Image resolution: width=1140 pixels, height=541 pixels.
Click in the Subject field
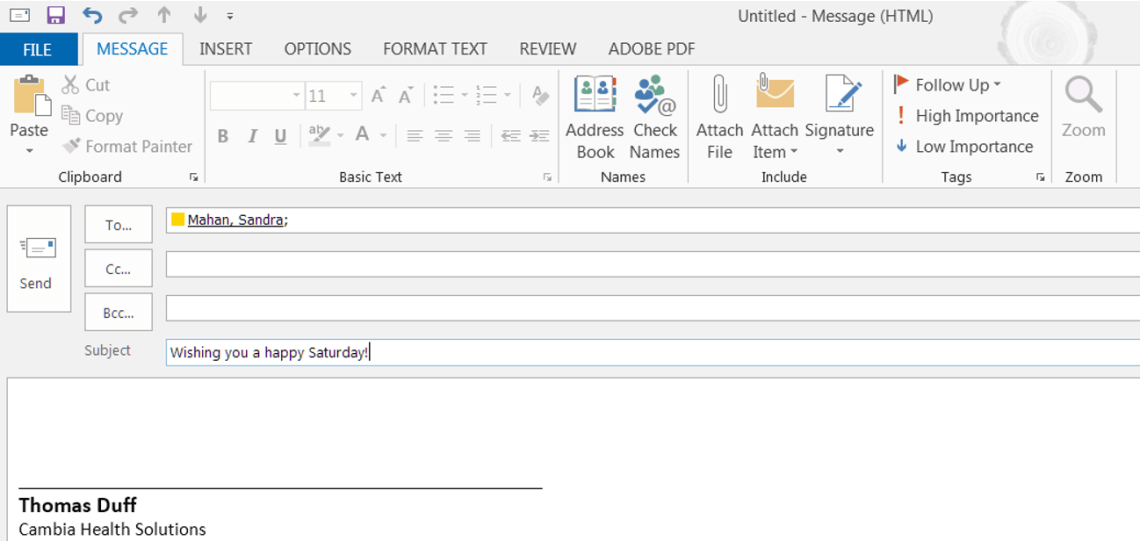point(653,353)
